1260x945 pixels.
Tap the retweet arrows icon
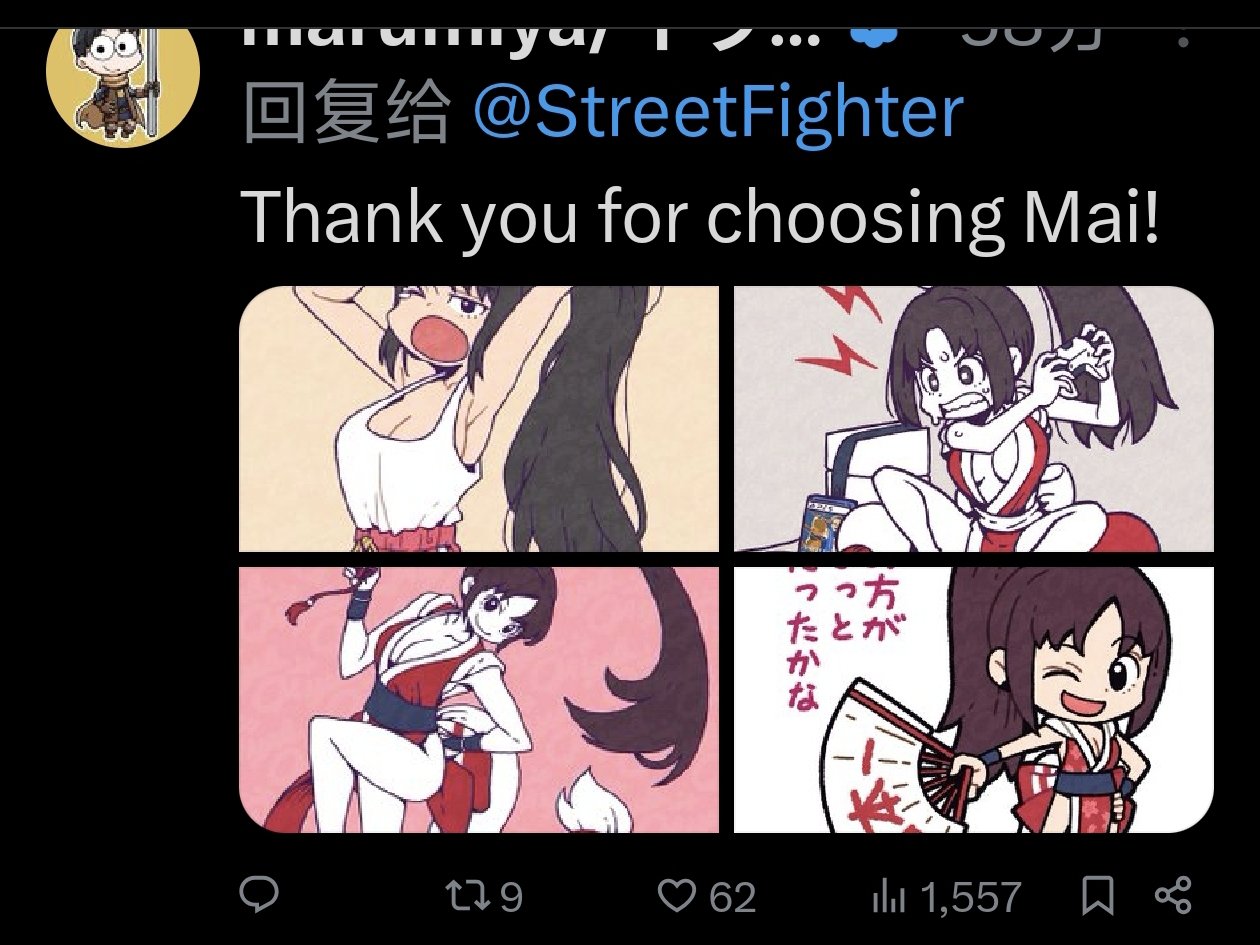[466, 896]
